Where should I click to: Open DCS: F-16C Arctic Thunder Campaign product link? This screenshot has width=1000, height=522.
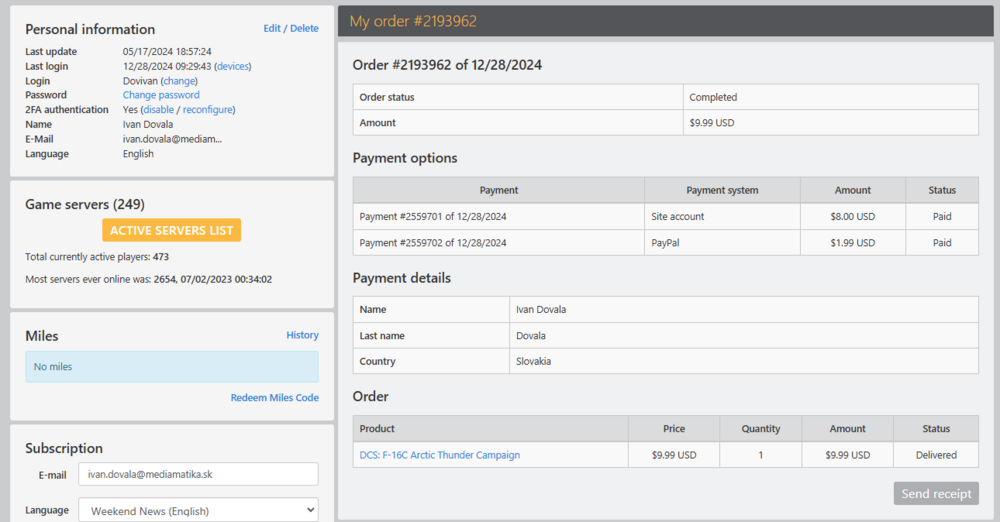[440, 455]
